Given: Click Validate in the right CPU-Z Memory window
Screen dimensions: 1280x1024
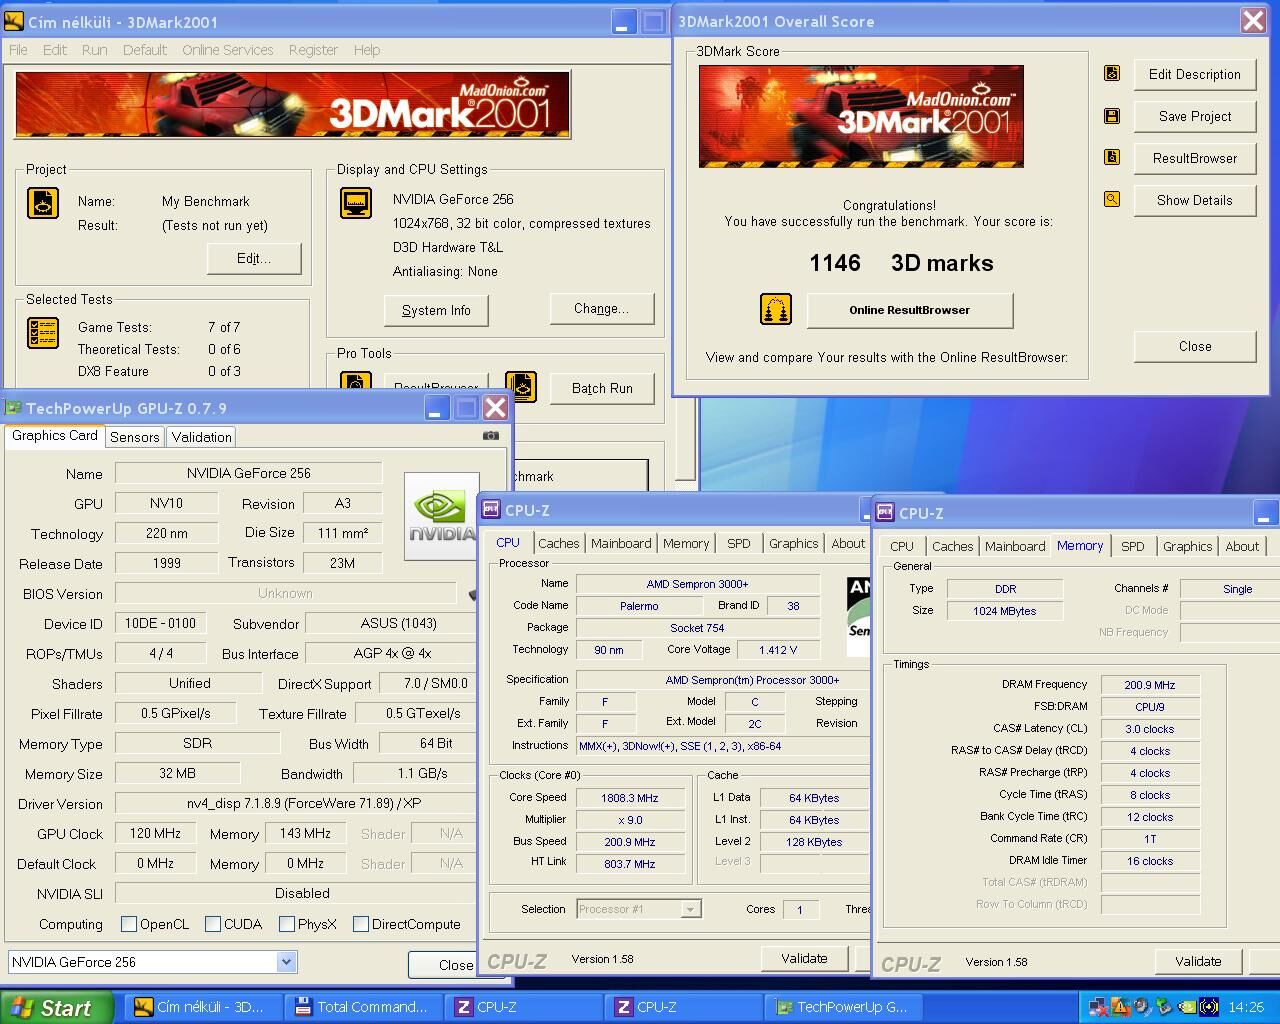Looking at the screenshot, I should 1198,961.
